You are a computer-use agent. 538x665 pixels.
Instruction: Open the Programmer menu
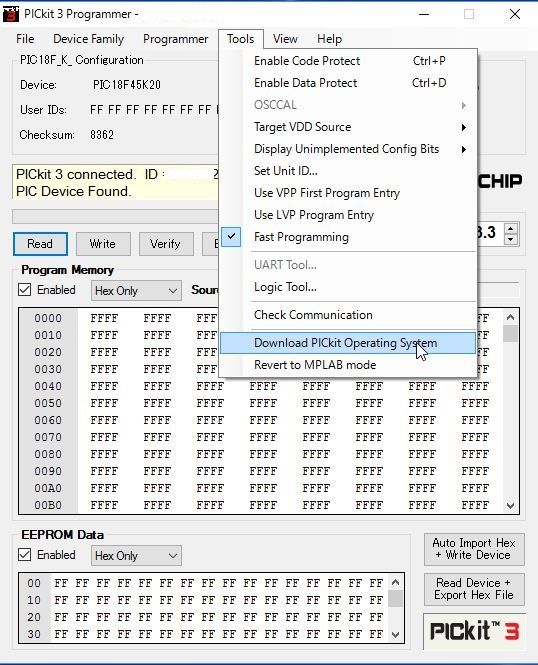(176, 39)
